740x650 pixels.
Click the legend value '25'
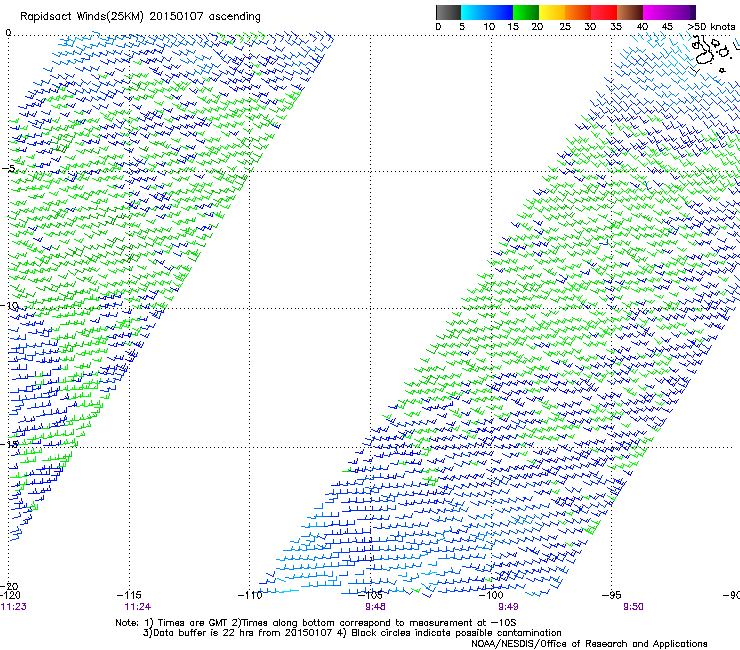[x=565, y=26]
